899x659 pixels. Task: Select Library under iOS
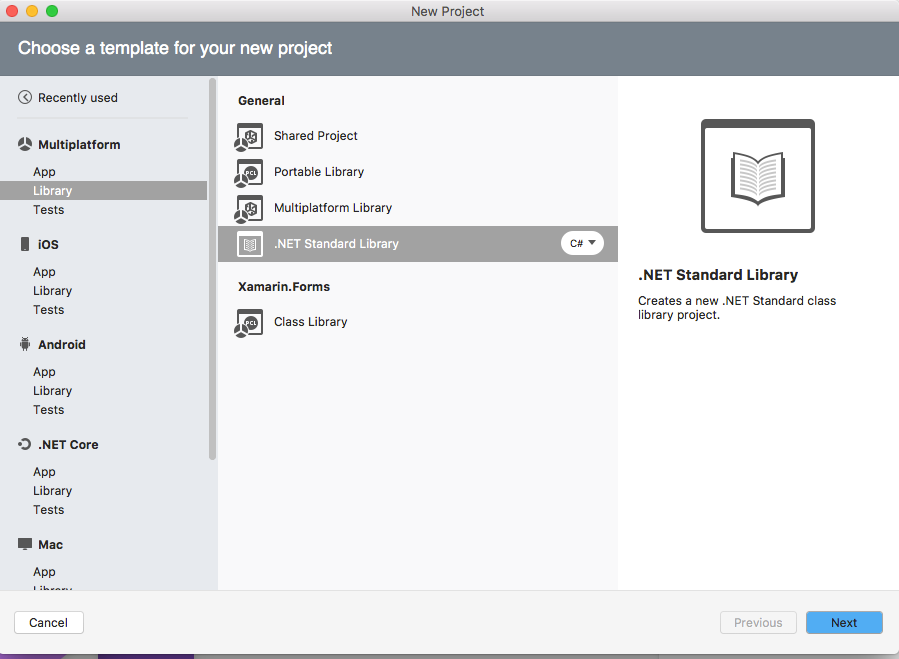[53, 291]
